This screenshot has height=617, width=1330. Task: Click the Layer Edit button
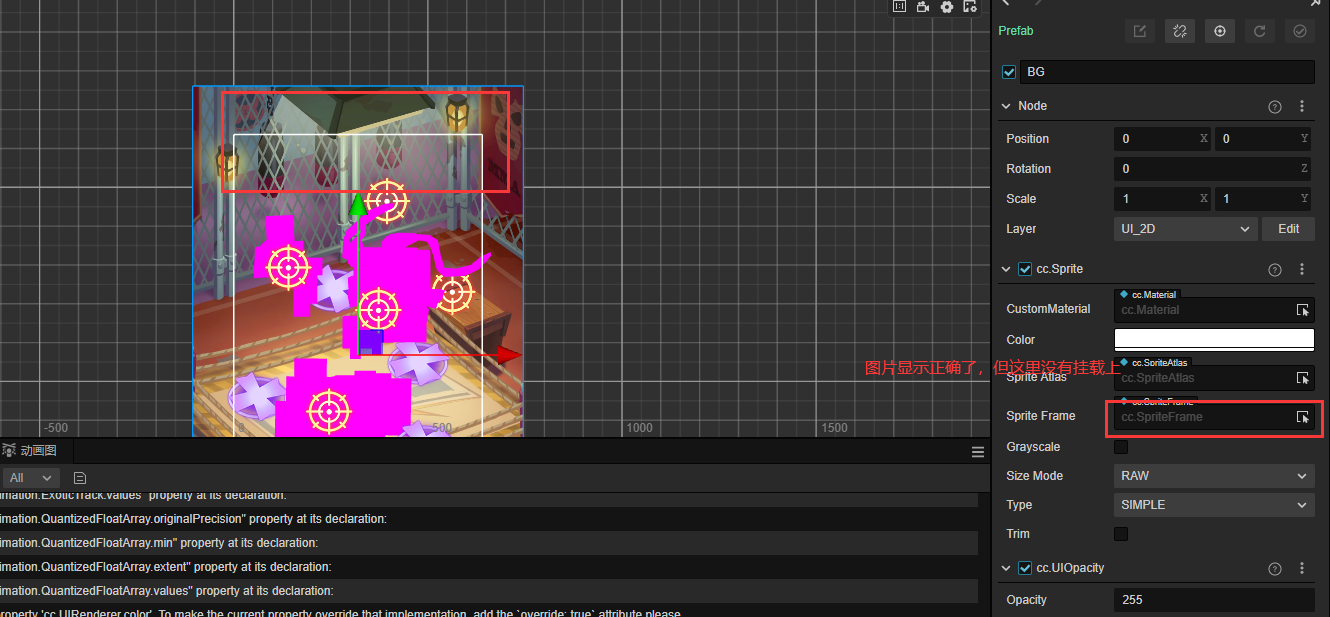[1288, 229]
